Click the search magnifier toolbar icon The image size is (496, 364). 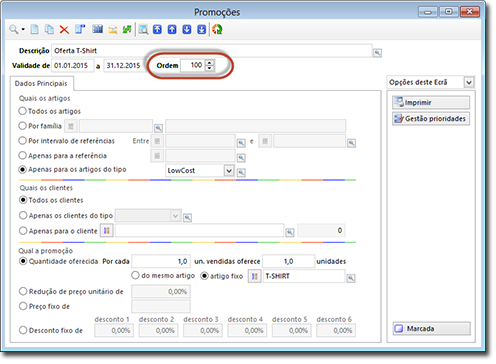(14, 30)
